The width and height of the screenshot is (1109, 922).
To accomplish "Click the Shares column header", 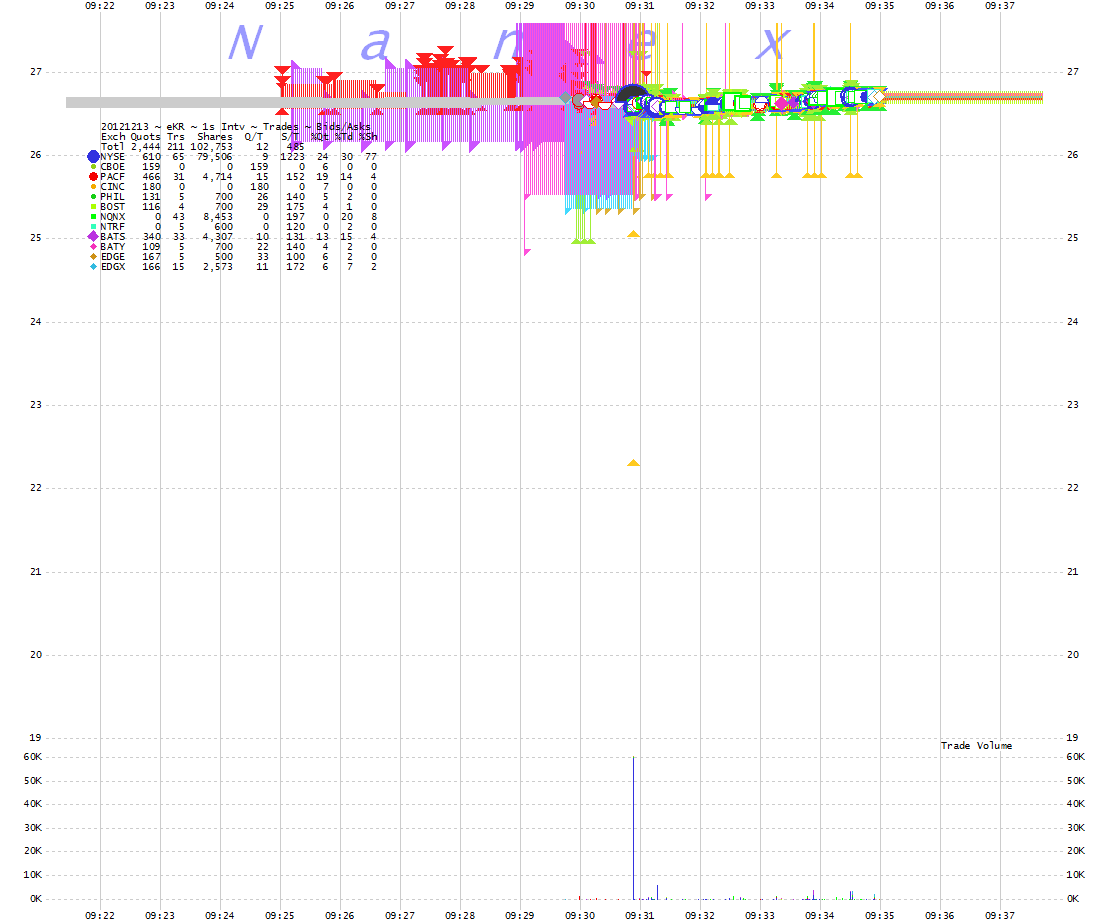I will 214,136.
